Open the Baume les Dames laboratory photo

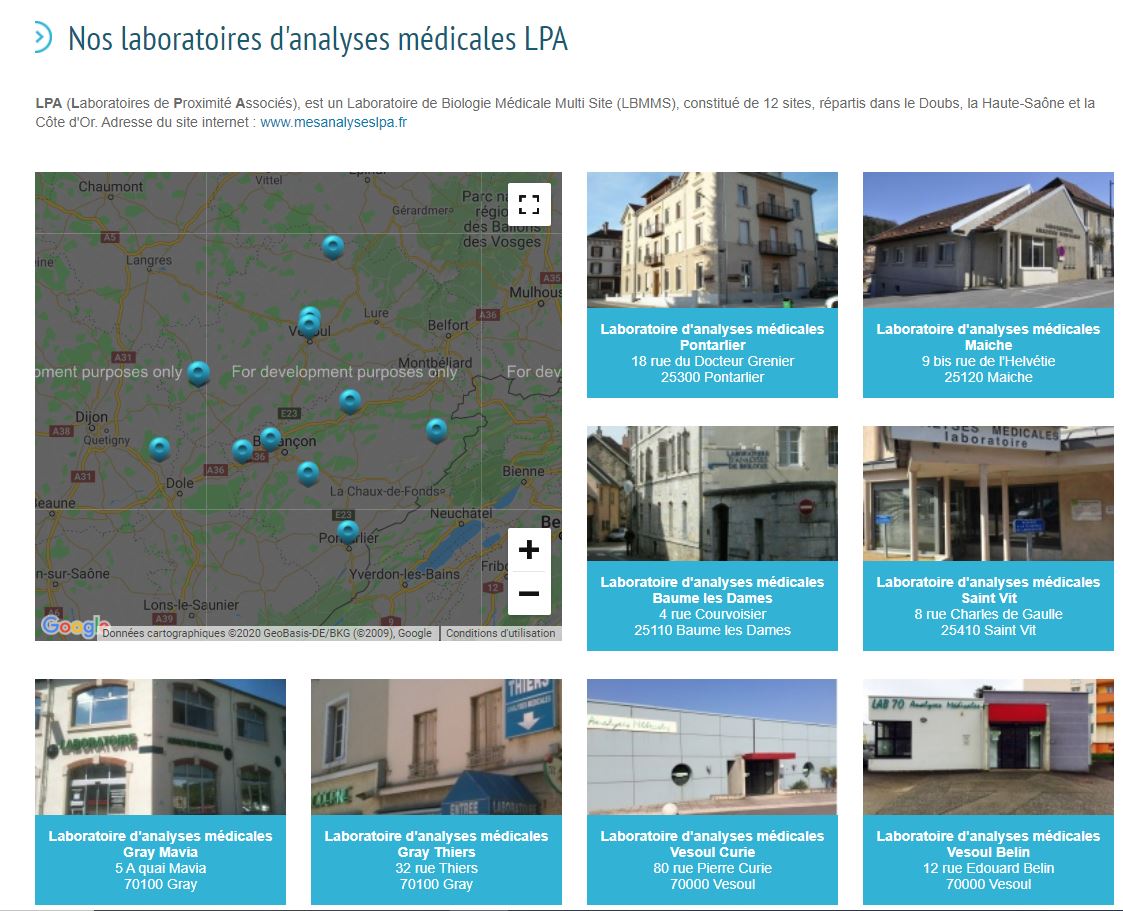click(x=712, y=493)
